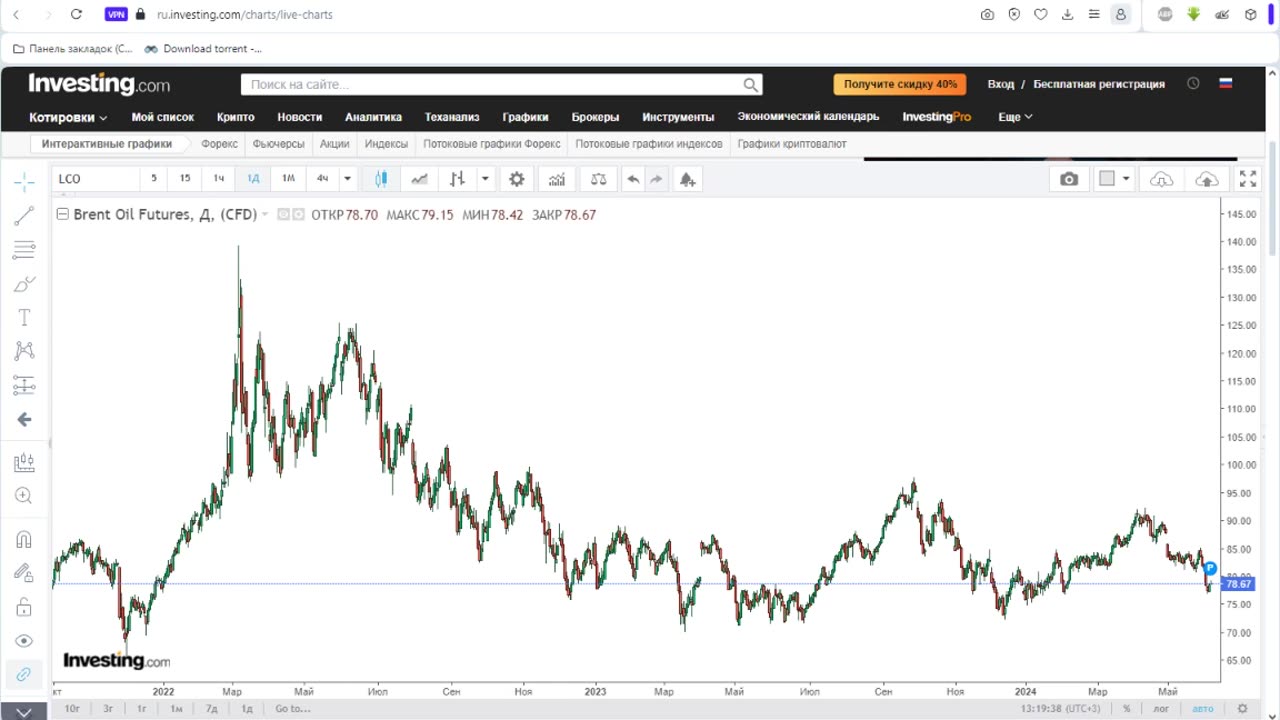Open the VPN badge in address bar
Viewport: 1280px width, 720px height.
[116, 15]
